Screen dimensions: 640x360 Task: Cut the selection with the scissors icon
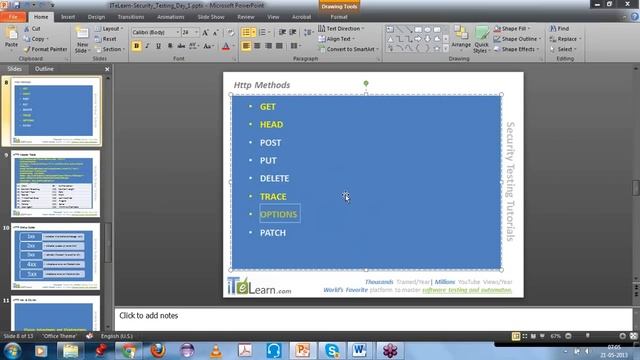pos(27,29)
